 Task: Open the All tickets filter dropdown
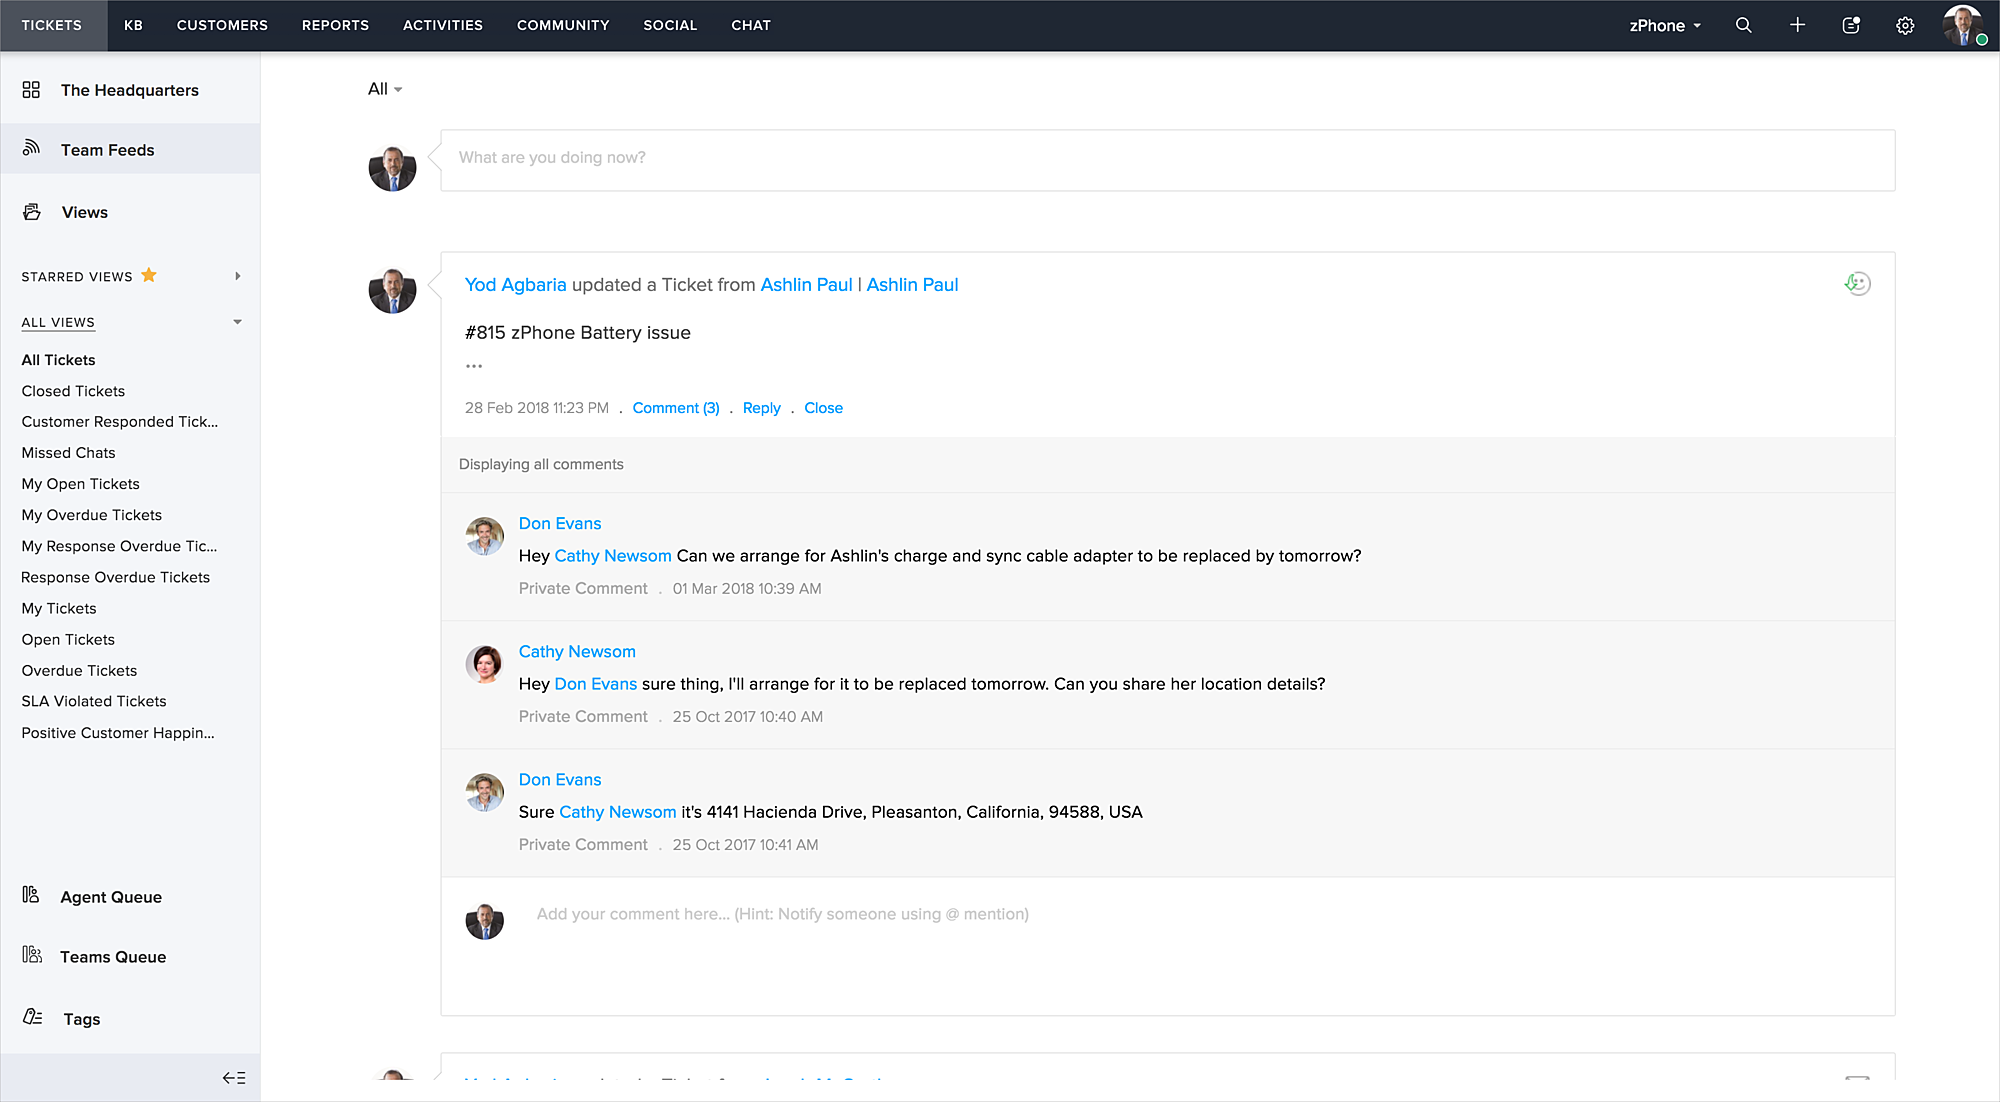tap(385, 88)
